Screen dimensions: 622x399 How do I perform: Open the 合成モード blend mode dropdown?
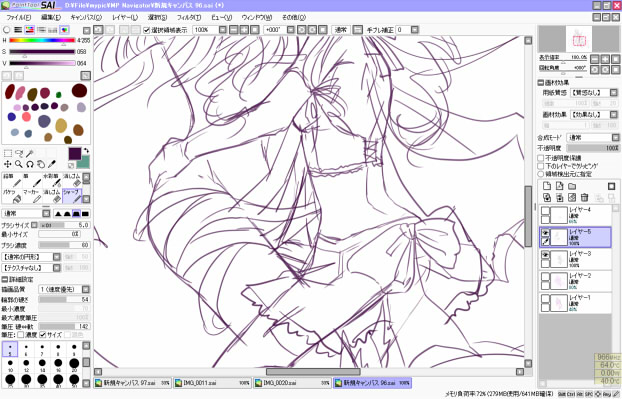point(615,138)
